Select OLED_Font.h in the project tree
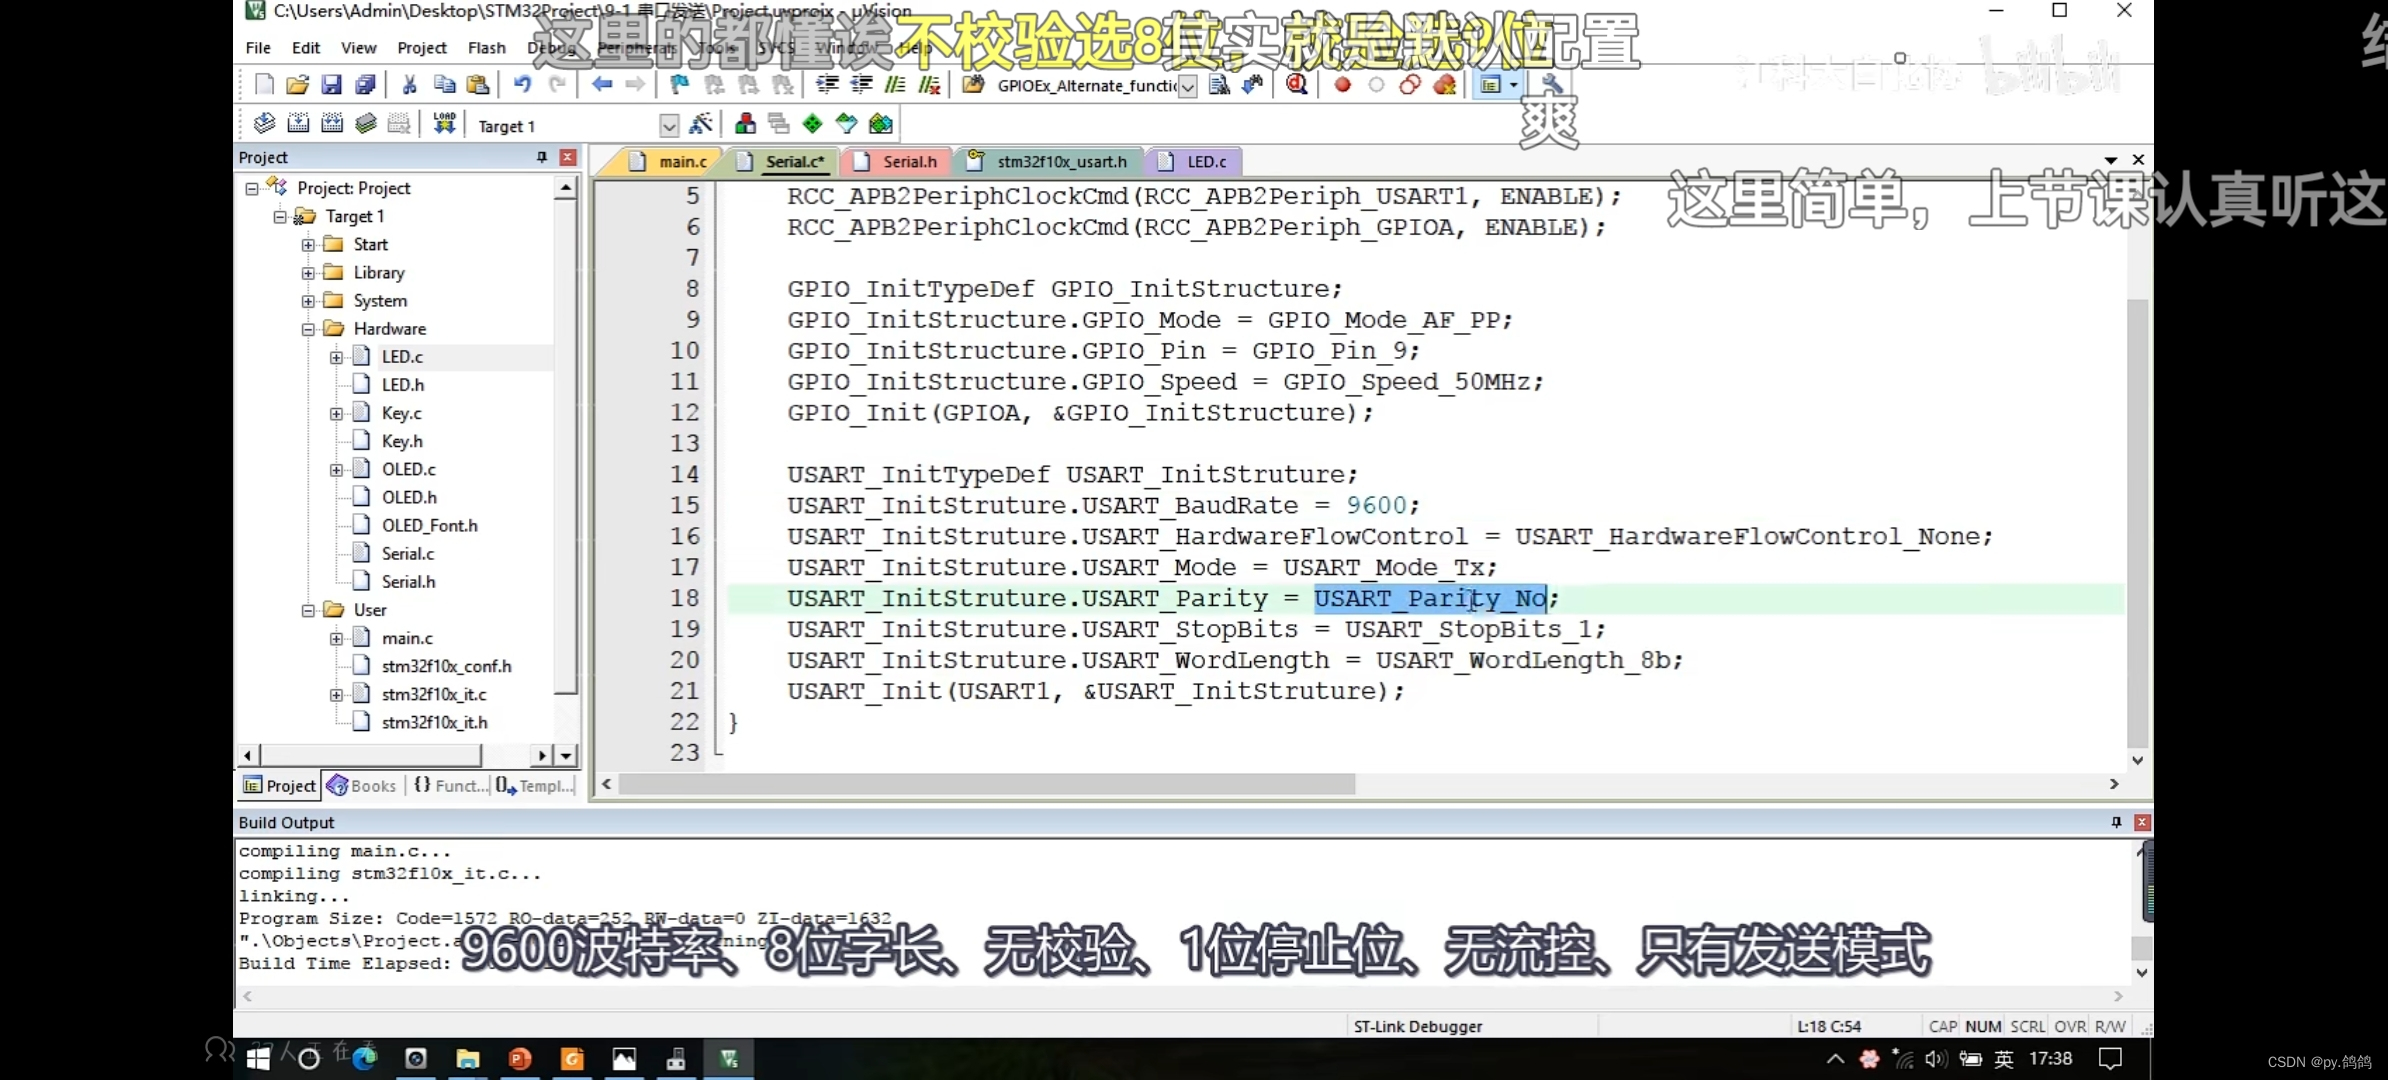The width and height of the screenshot is (2388, 1080). tap(430, 525)
